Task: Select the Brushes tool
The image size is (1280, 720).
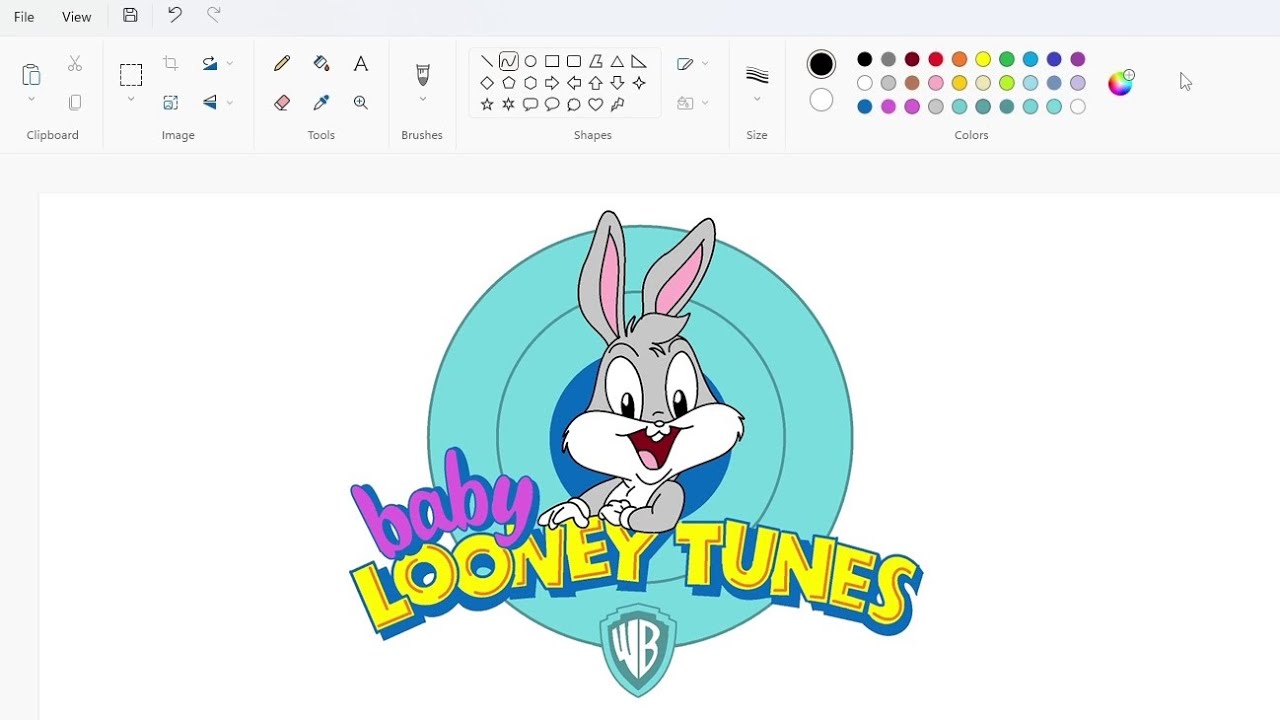Action: pos(422,75)
